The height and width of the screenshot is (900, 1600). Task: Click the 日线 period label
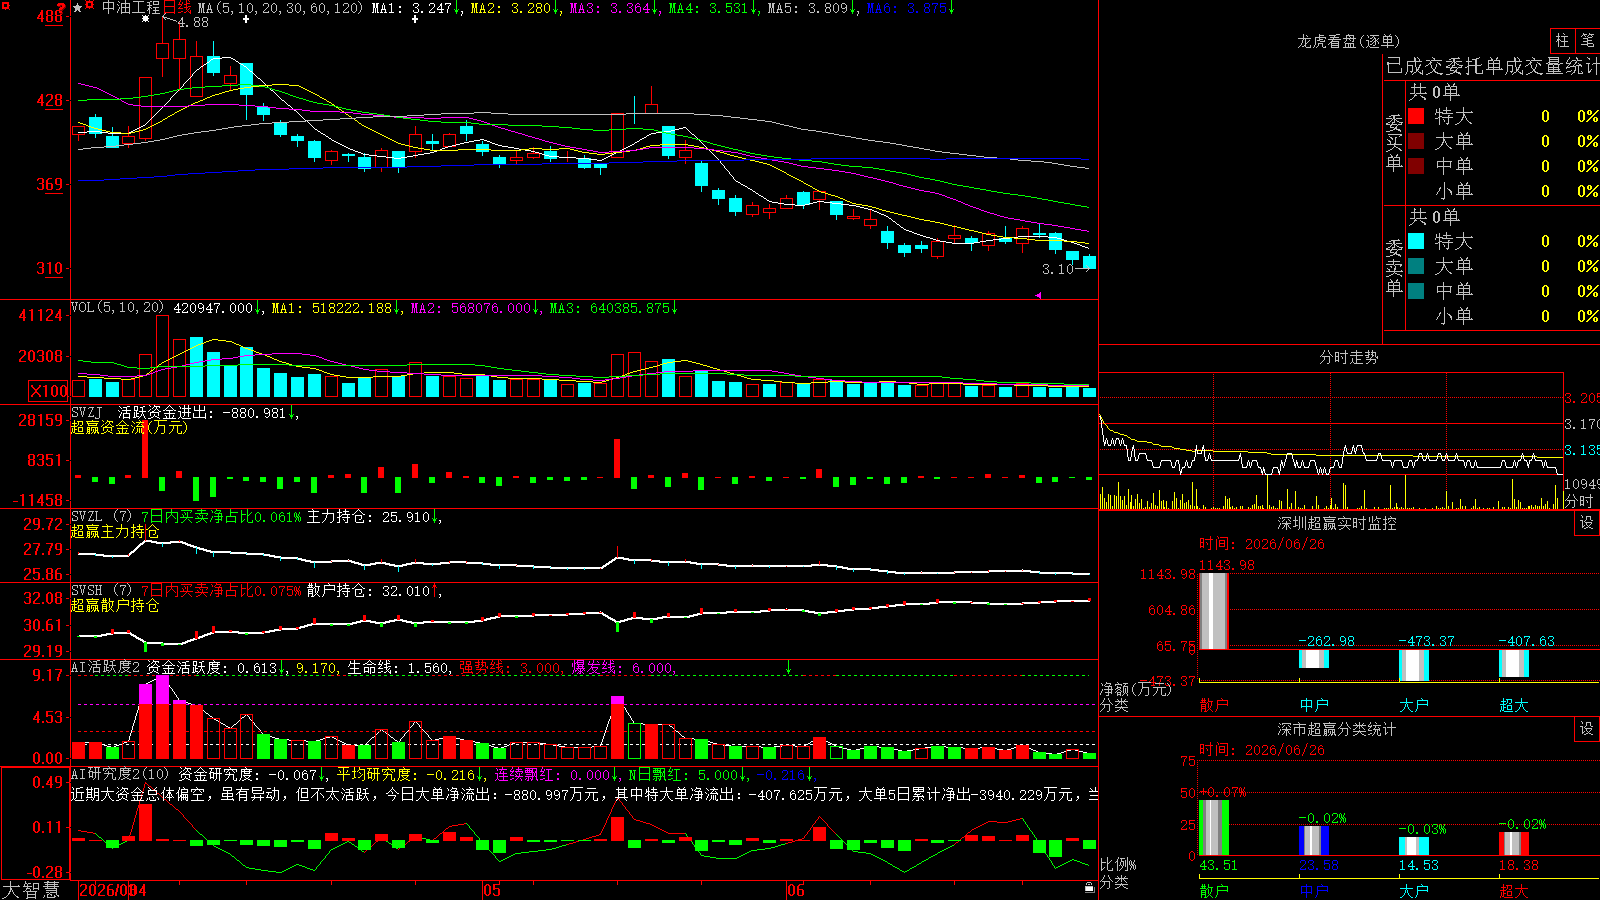coord(177,8)
